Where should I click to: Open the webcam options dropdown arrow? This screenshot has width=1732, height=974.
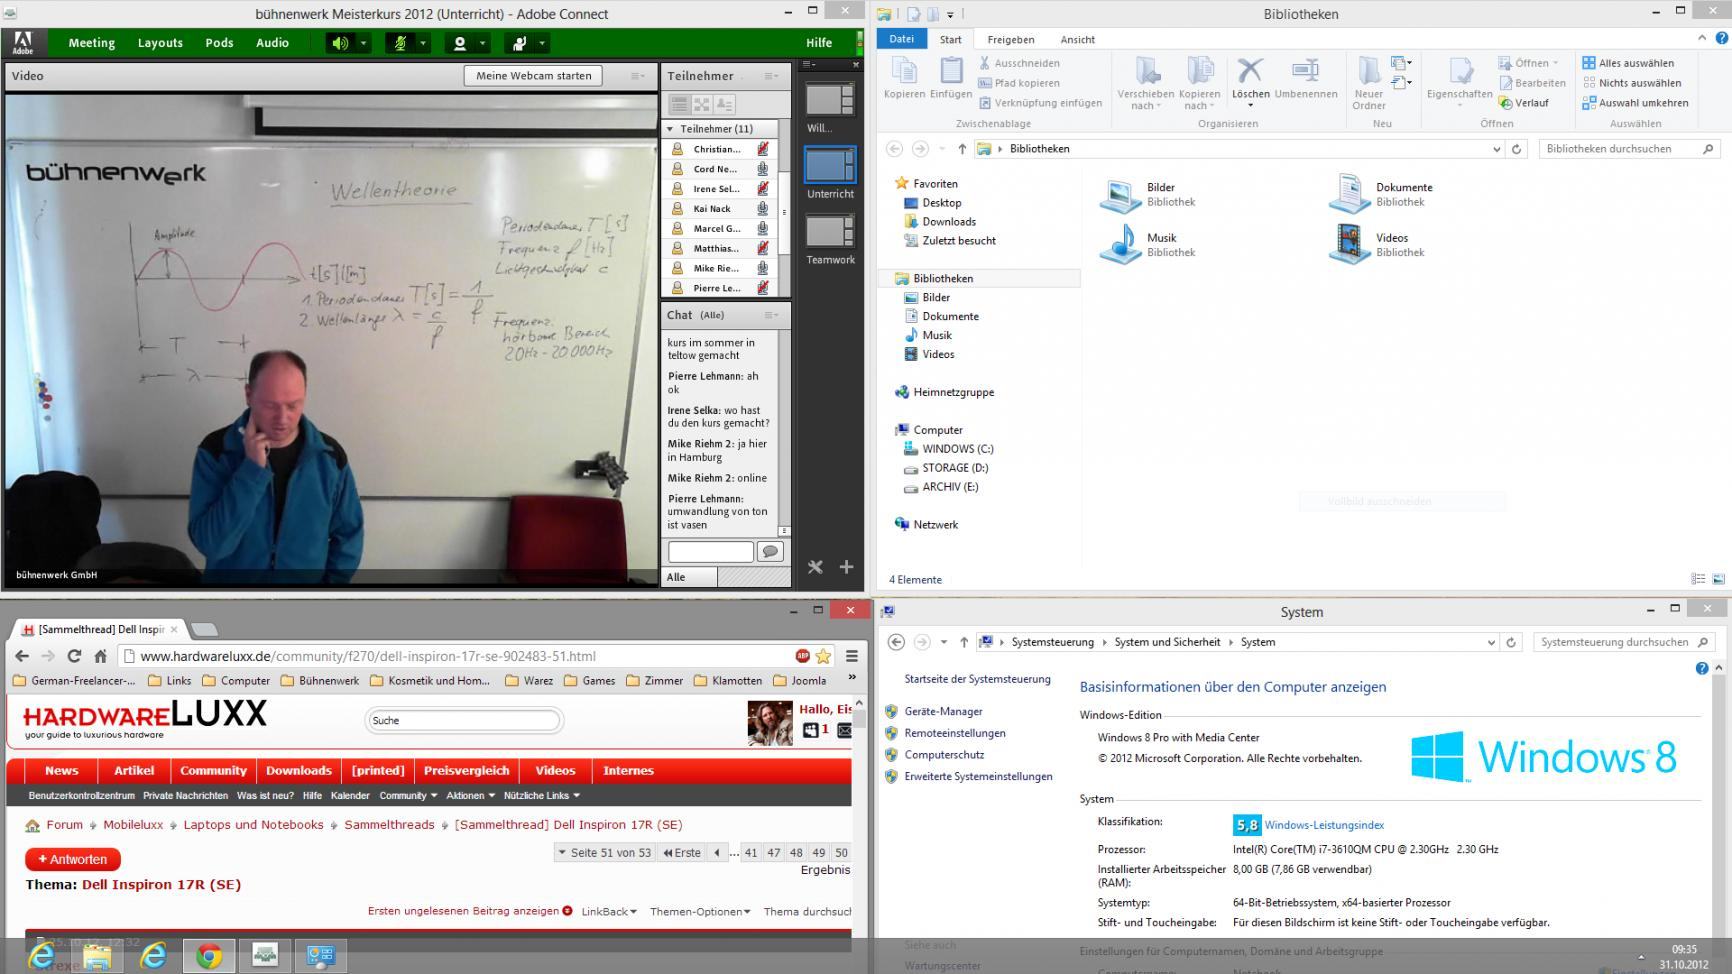(x=483, y=43)
